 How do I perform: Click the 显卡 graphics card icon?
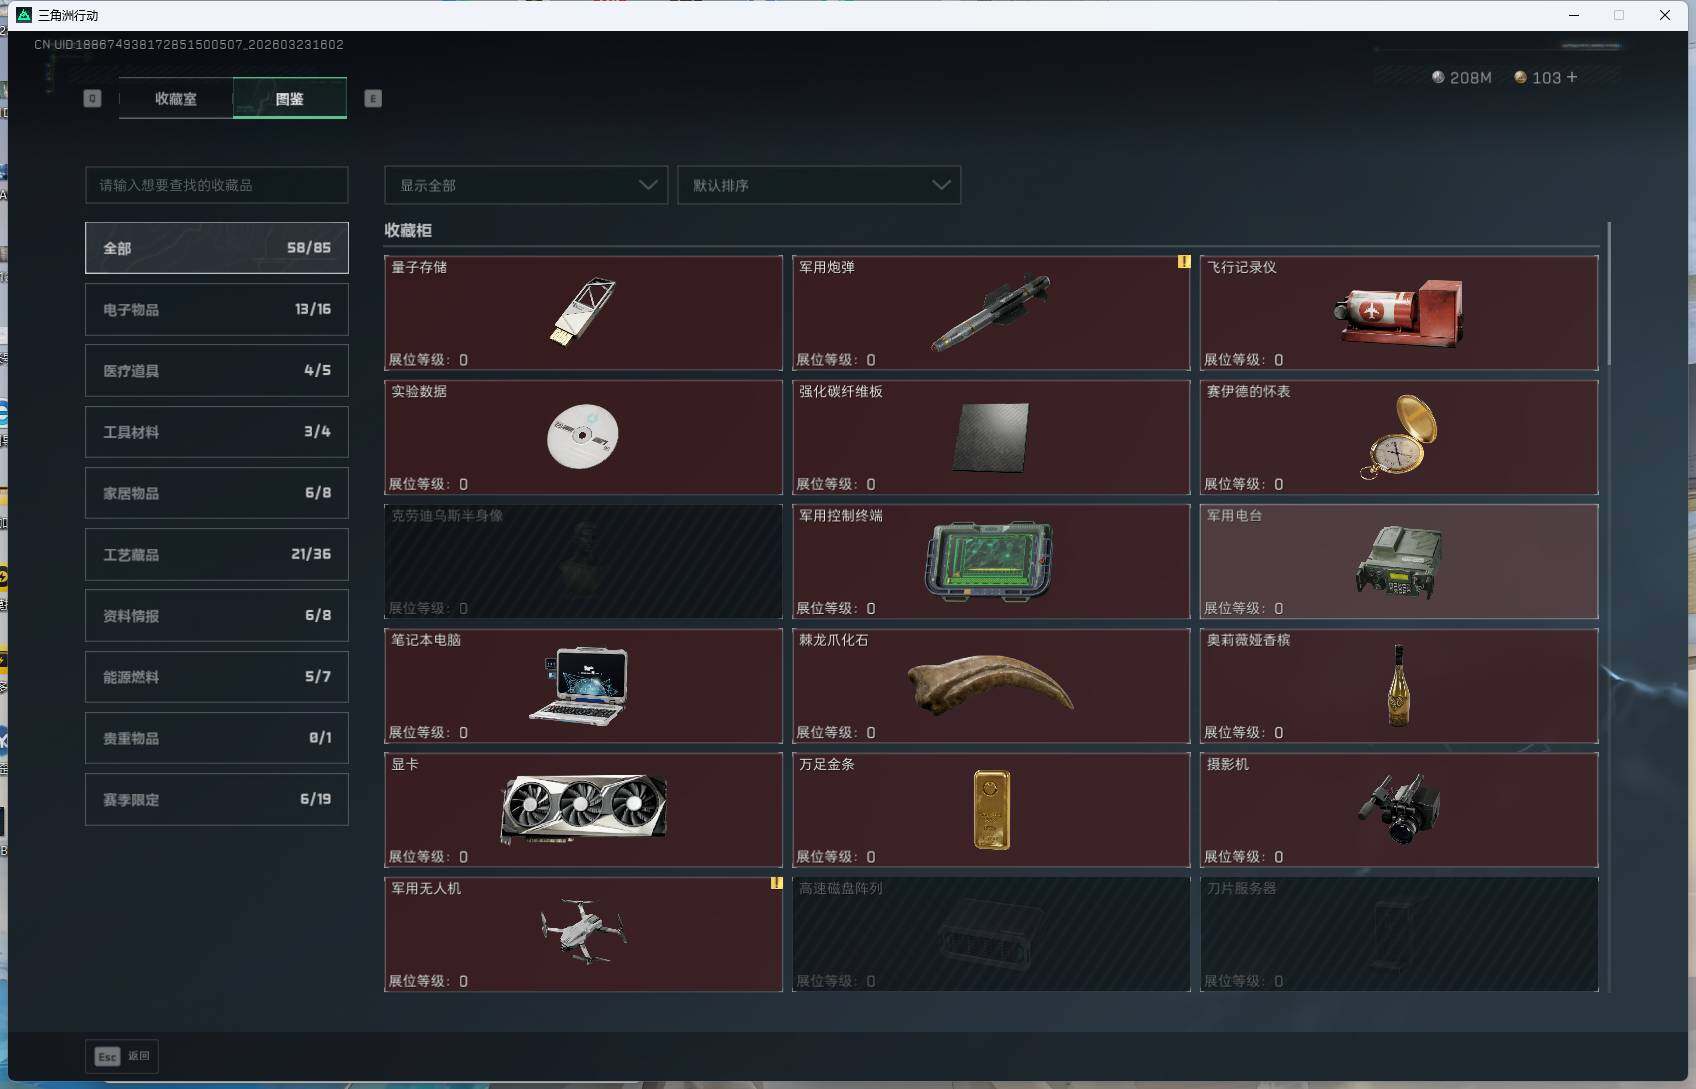coord(584,809)
